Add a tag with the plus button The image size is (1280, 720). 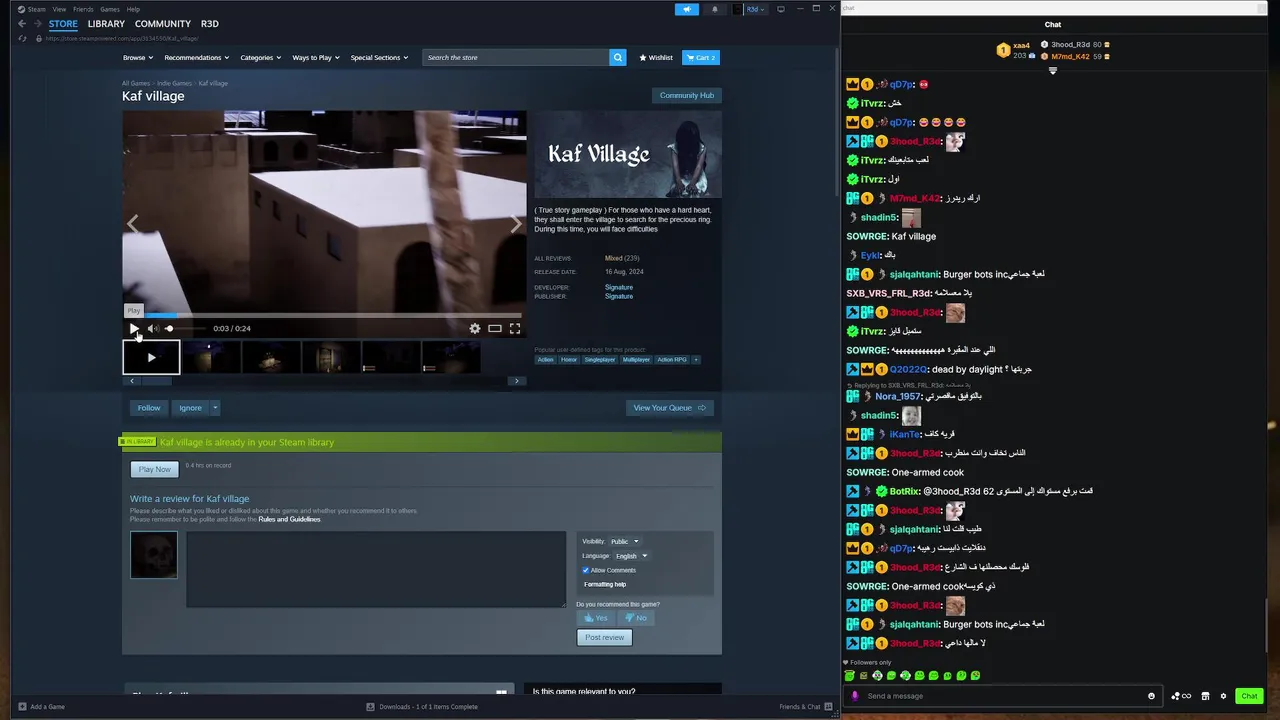click(x=696, y=360)
